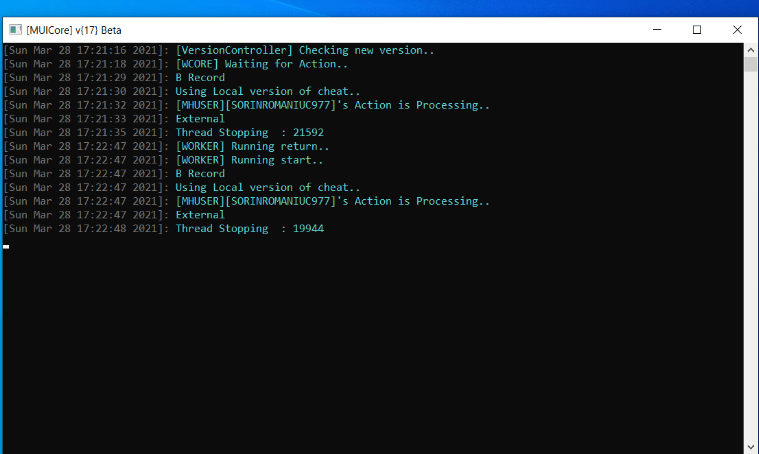759x454 pixels.
Task: Click the "[VersionController] Checking new version.." line
Action: click(x=305, y=50)
